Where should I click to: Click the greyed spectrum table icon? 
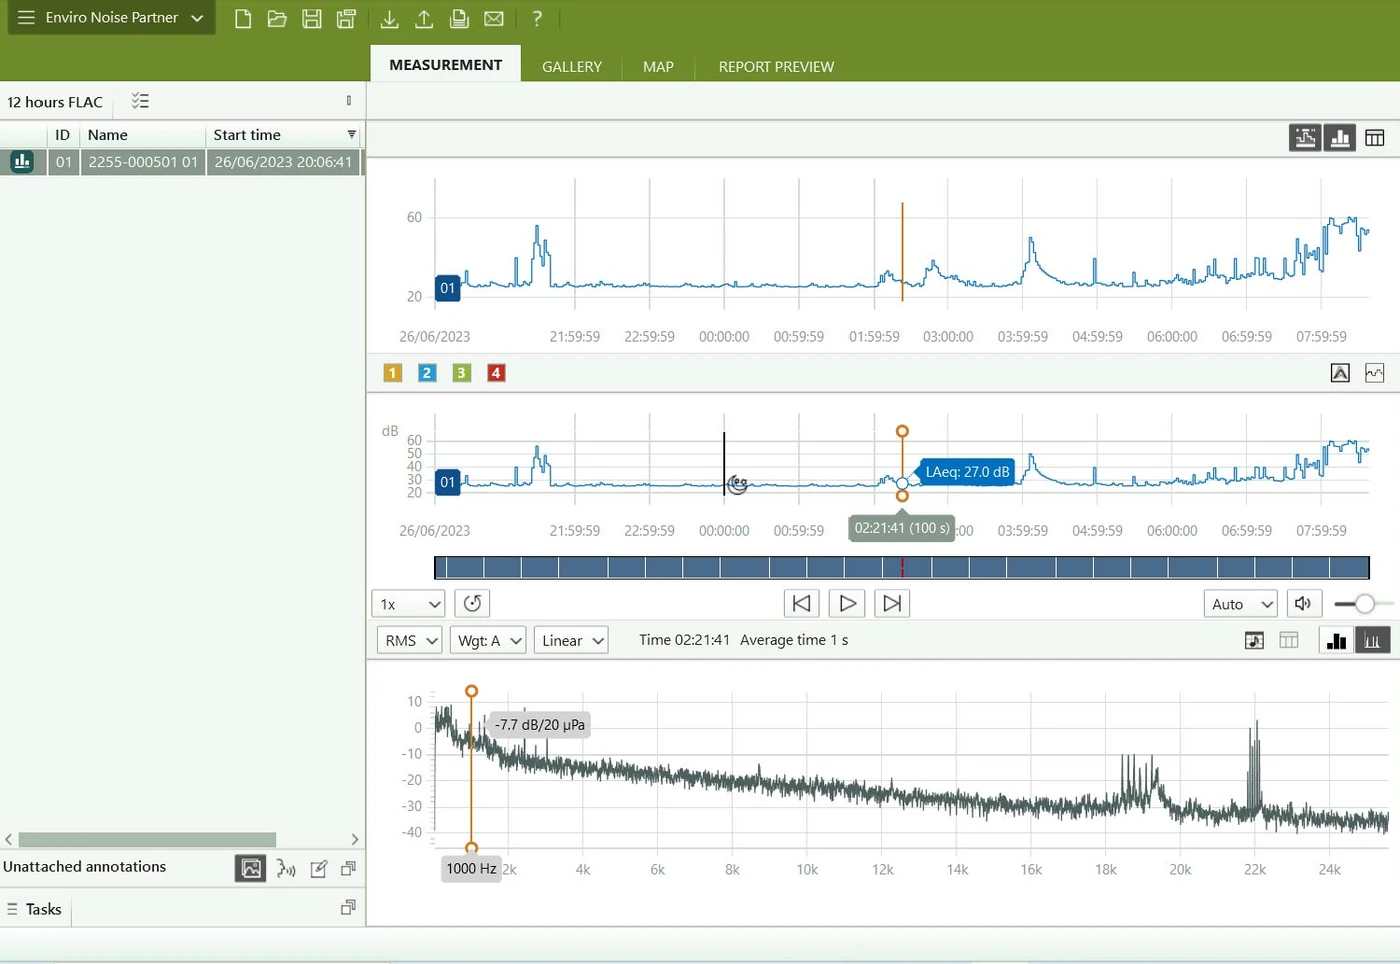click(1289, 640)
